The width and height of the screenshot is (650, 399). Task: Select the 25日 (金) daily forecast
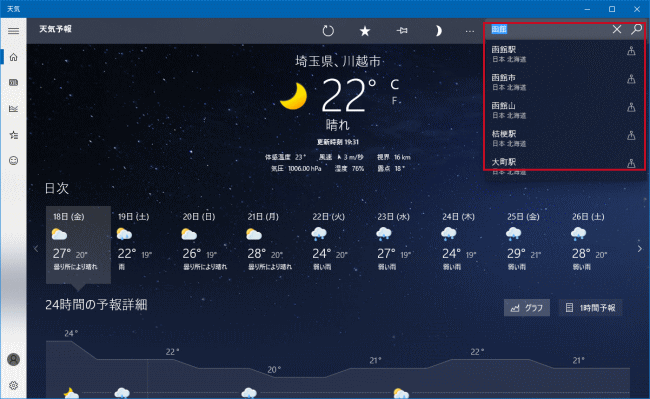click(x=532, y=244)
